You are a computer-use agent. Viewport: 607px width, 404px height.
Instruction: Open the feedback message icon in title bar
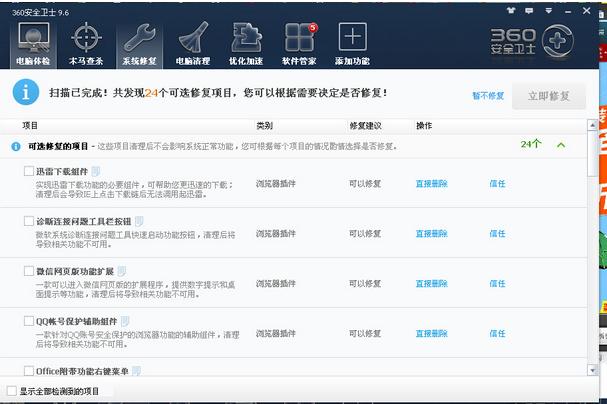click(x=529, y=11)
